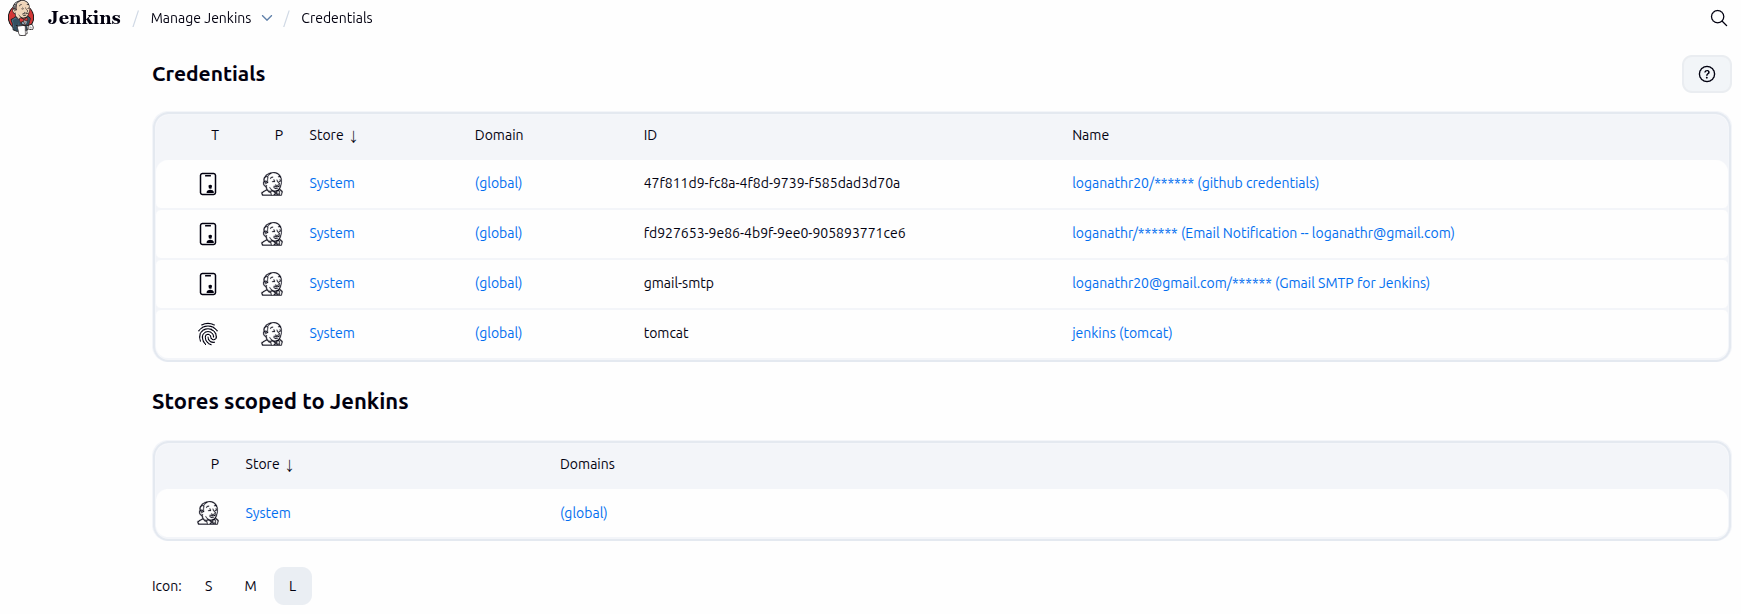
Task: Sort stores table by P column
Action: coord(215,464)
